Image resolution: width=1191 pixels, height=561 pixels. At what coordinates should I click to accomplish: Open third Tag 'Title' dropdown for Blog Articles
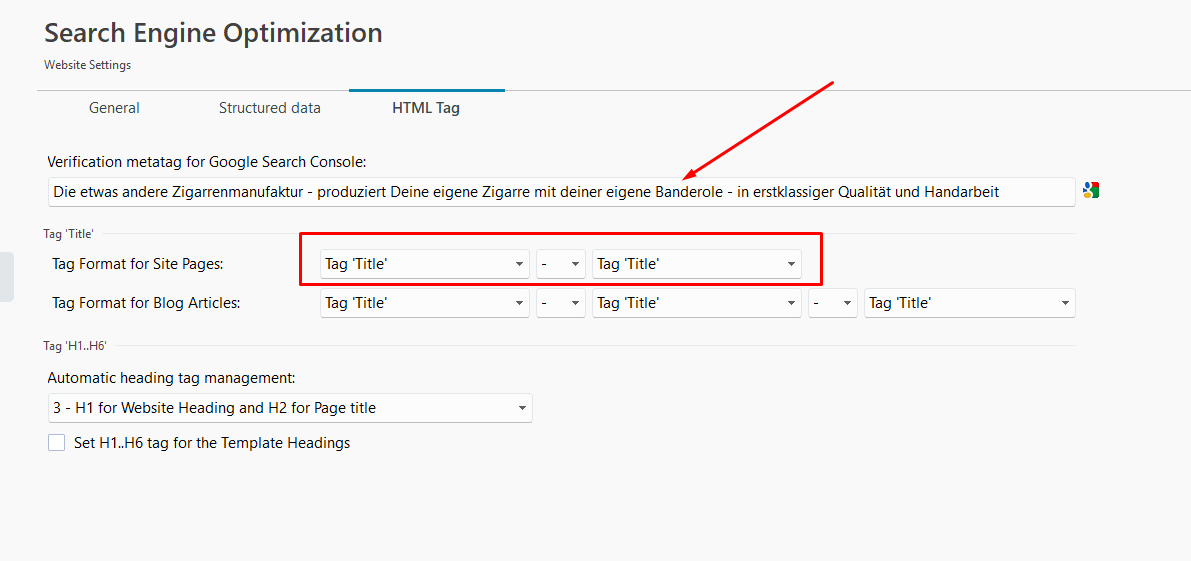970,303
